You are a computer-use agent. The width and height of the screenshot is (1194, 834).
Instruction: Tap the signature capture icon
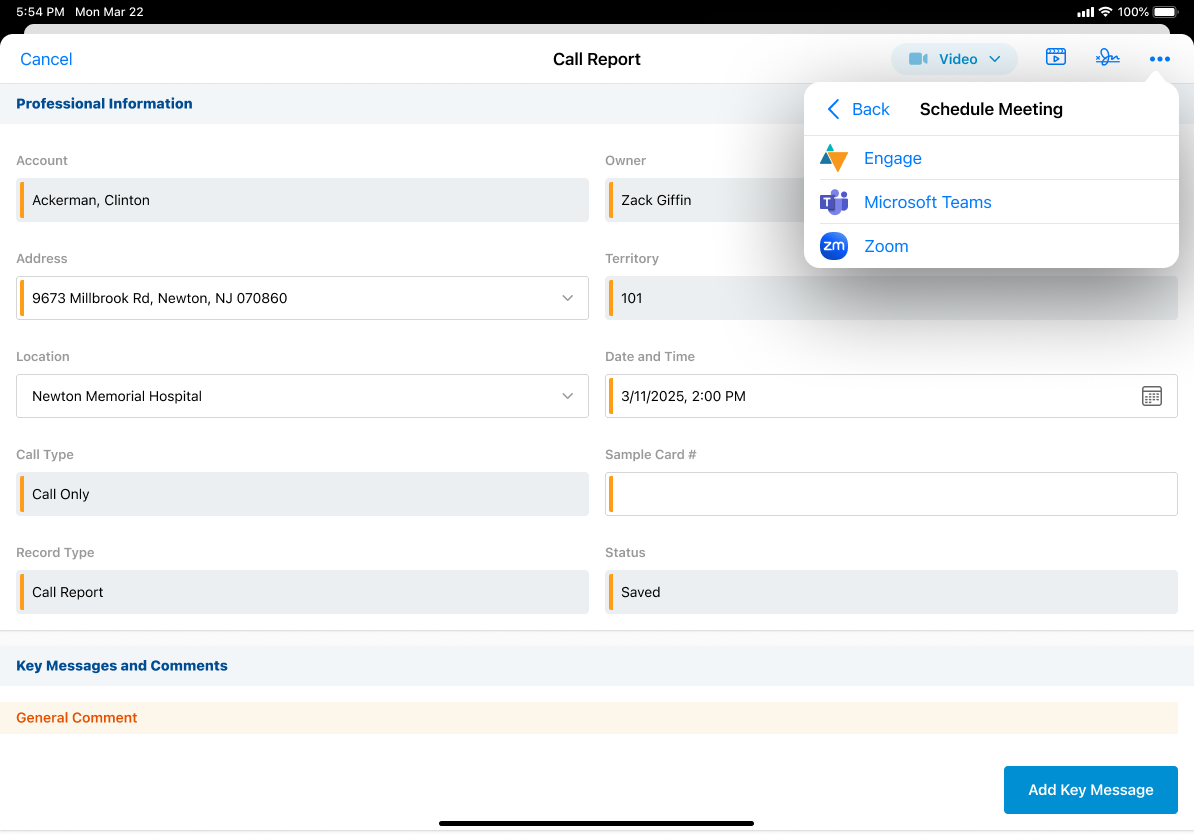click(x=1107, y=58)
